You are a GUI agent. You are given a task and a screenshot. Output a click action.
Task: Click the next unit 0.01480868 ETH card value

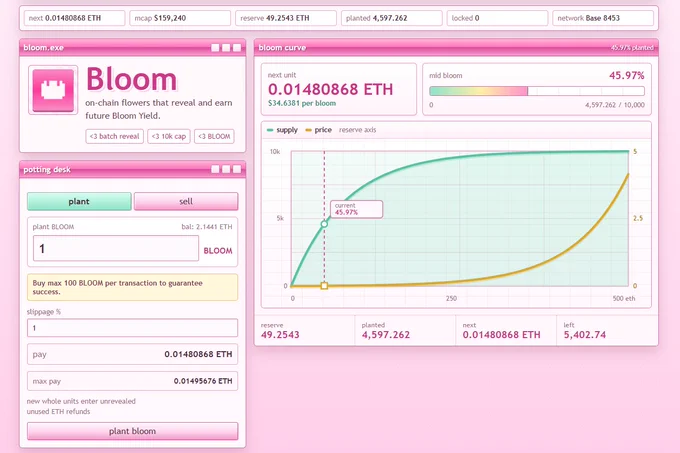[330, 89]
